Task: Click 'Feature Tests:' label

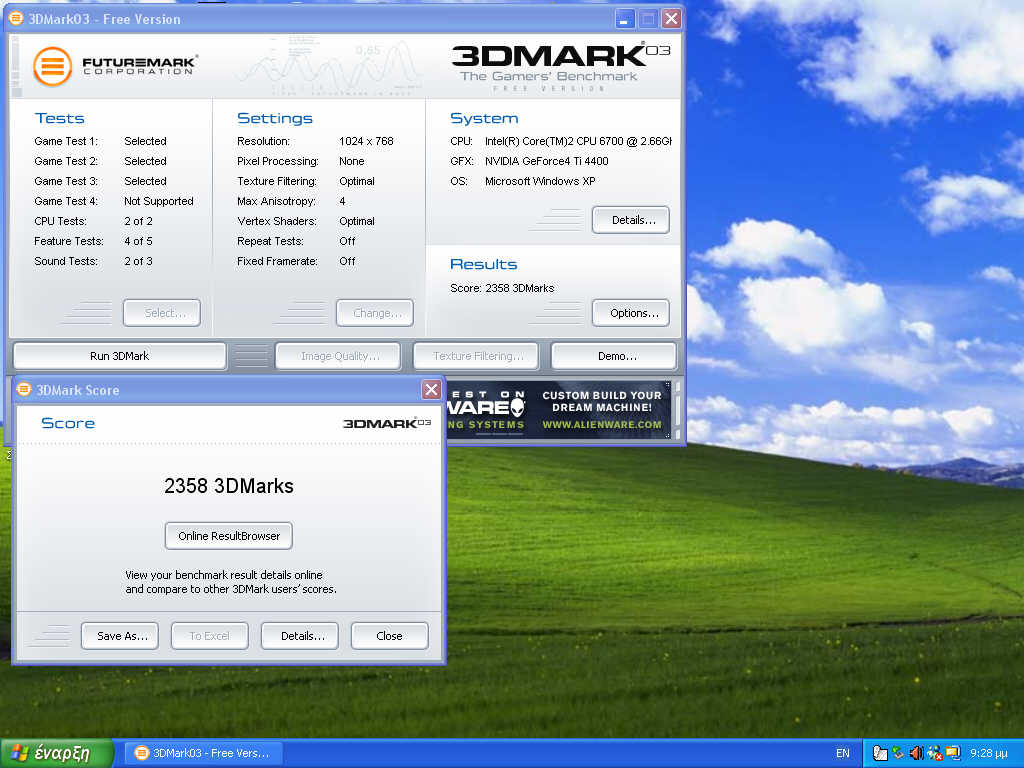Action: [69, 241]
